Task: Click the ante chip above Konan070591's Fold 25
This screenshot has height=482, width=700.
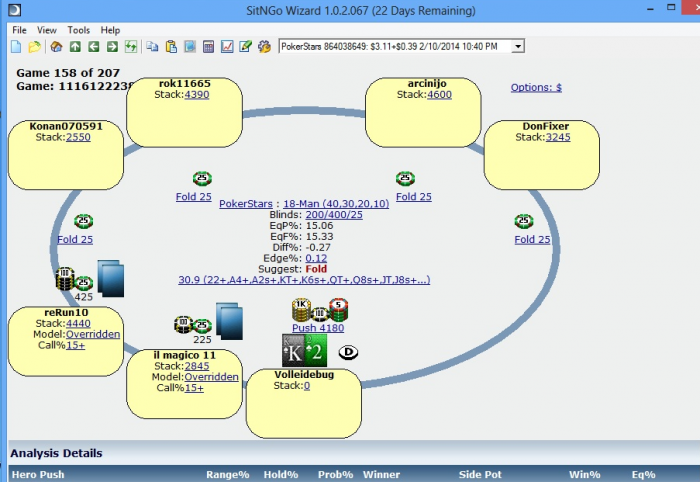Action: 83,221
